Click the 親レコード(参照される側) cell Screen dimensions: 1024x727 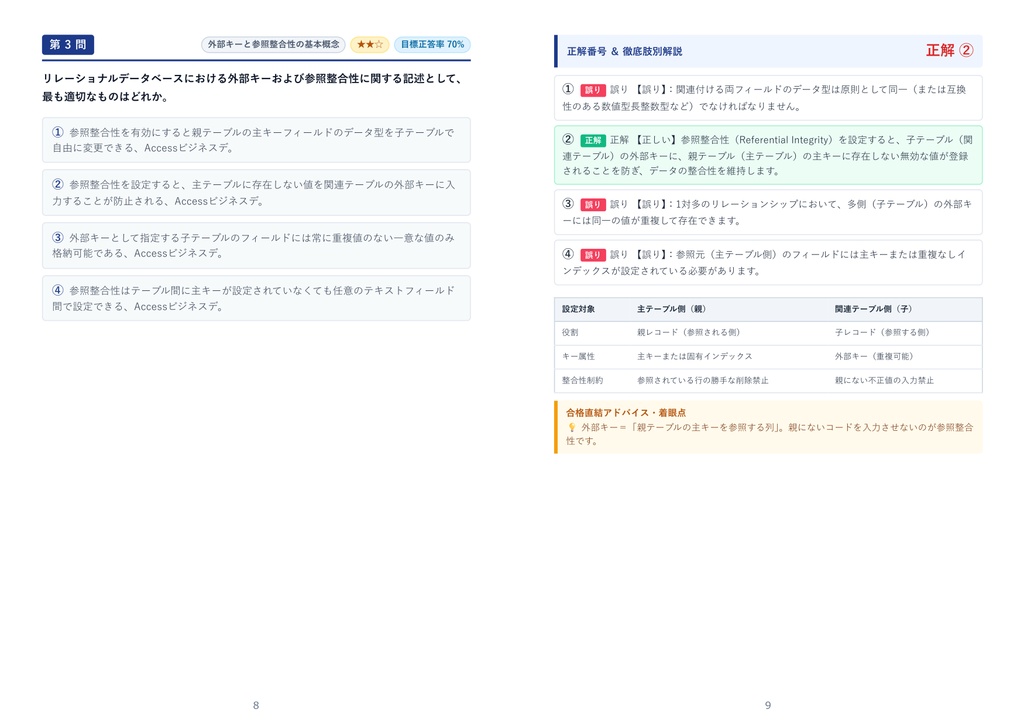[x=688, y=332]
